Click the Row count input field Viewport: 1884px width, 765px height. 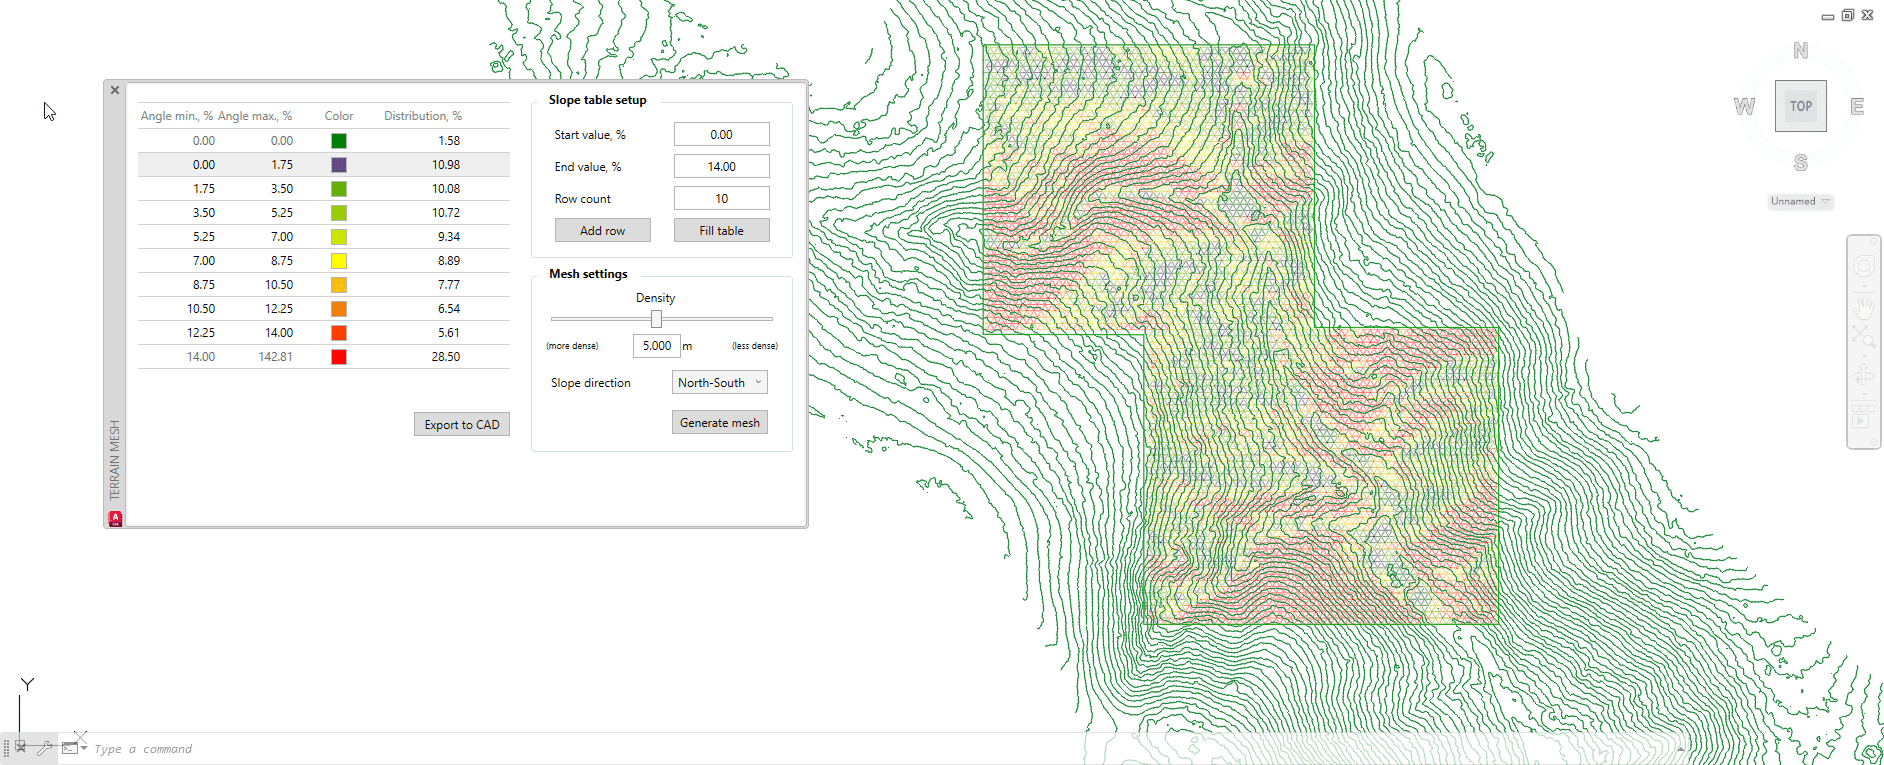pyautogui.click(x=722, y=198)
